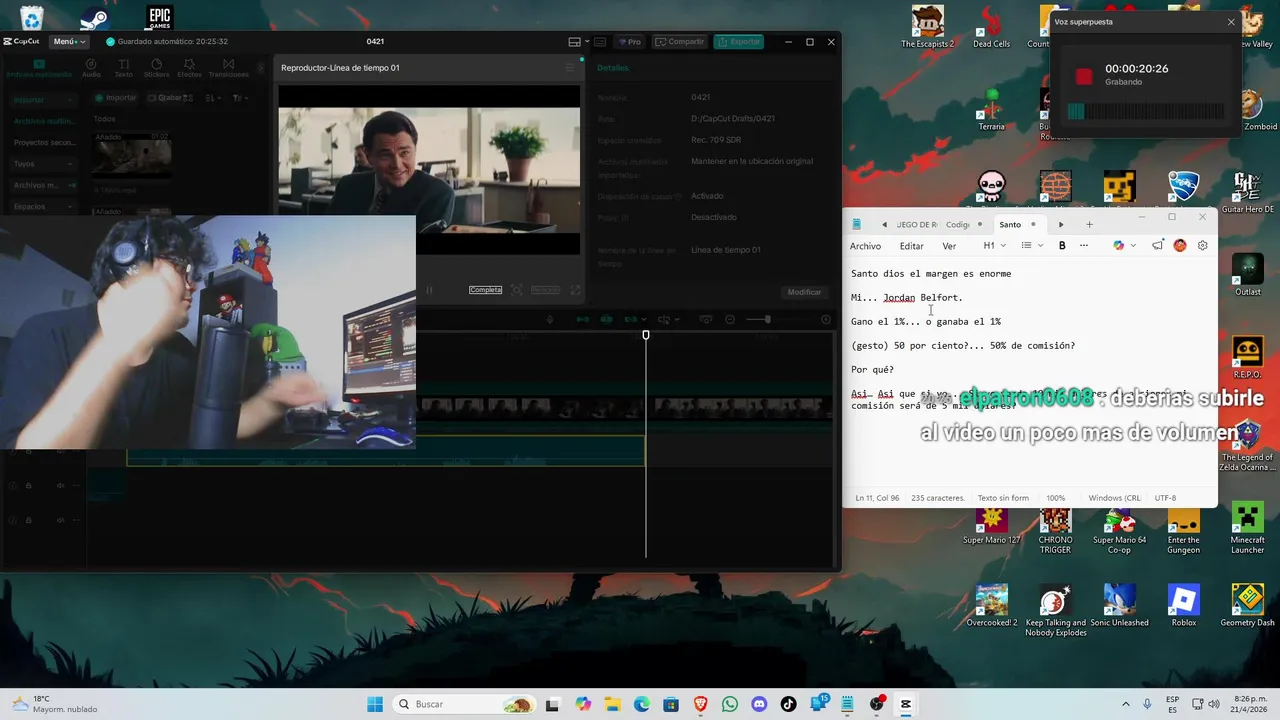Open The Escapists 2 desktop shortcut
This screenshot has width=1280, height=720.
pyautogui.click(x=927, y=27)
